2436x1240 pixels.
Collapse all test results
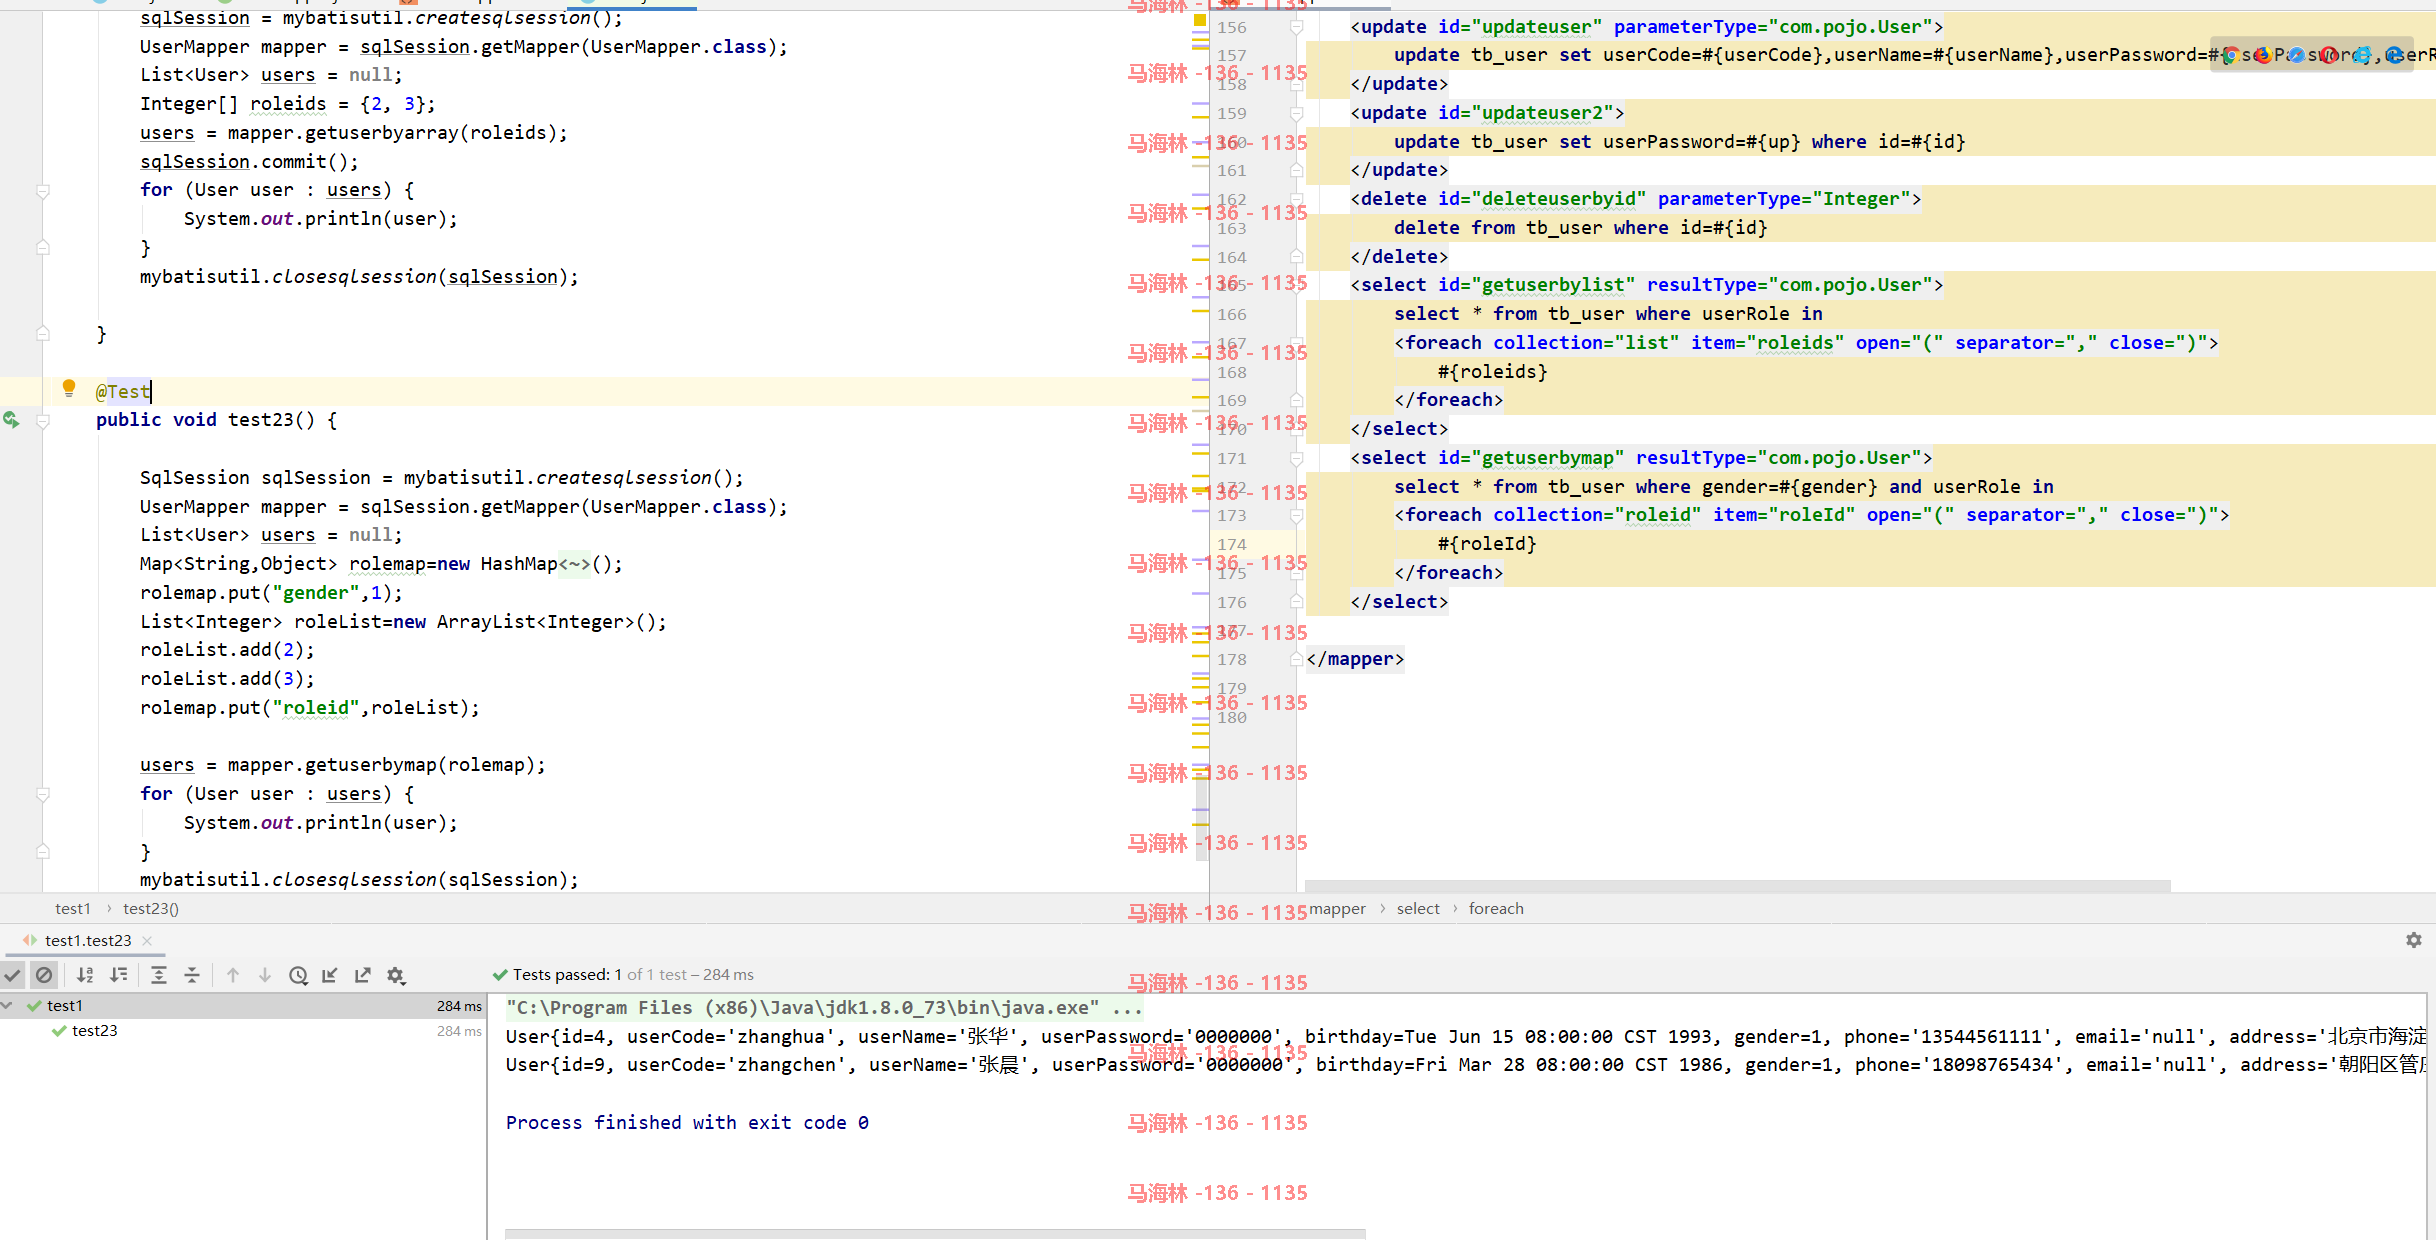tap(192, 975)
